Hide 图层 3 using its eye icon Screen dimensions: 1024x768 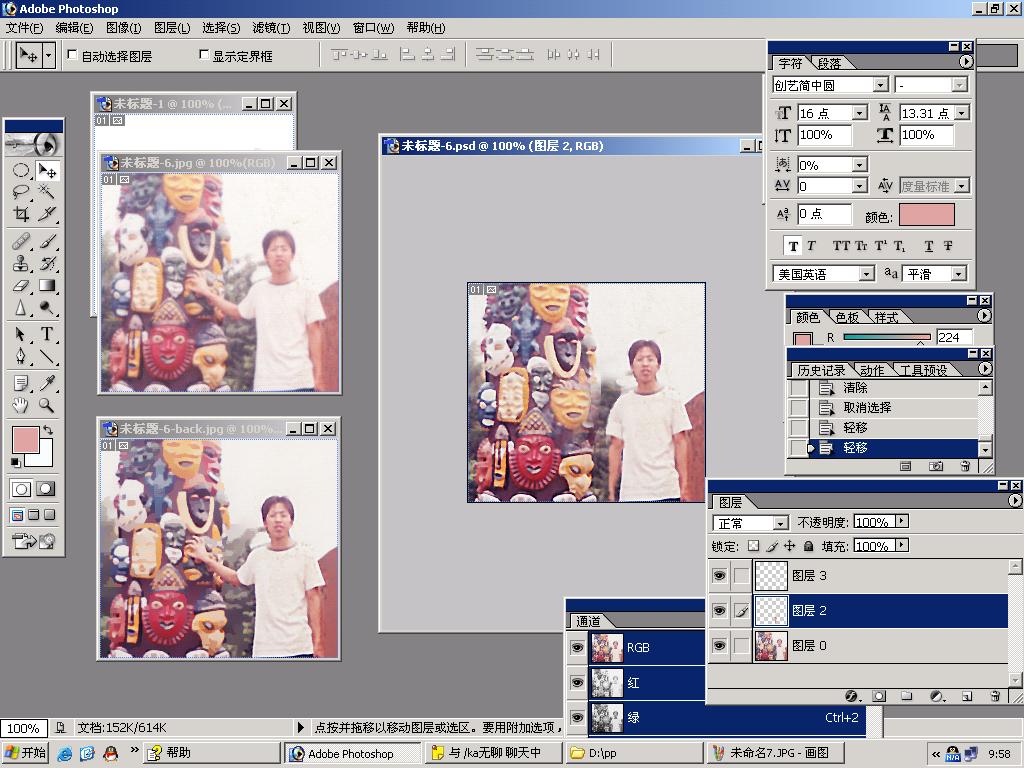click(x=719, y=576)
